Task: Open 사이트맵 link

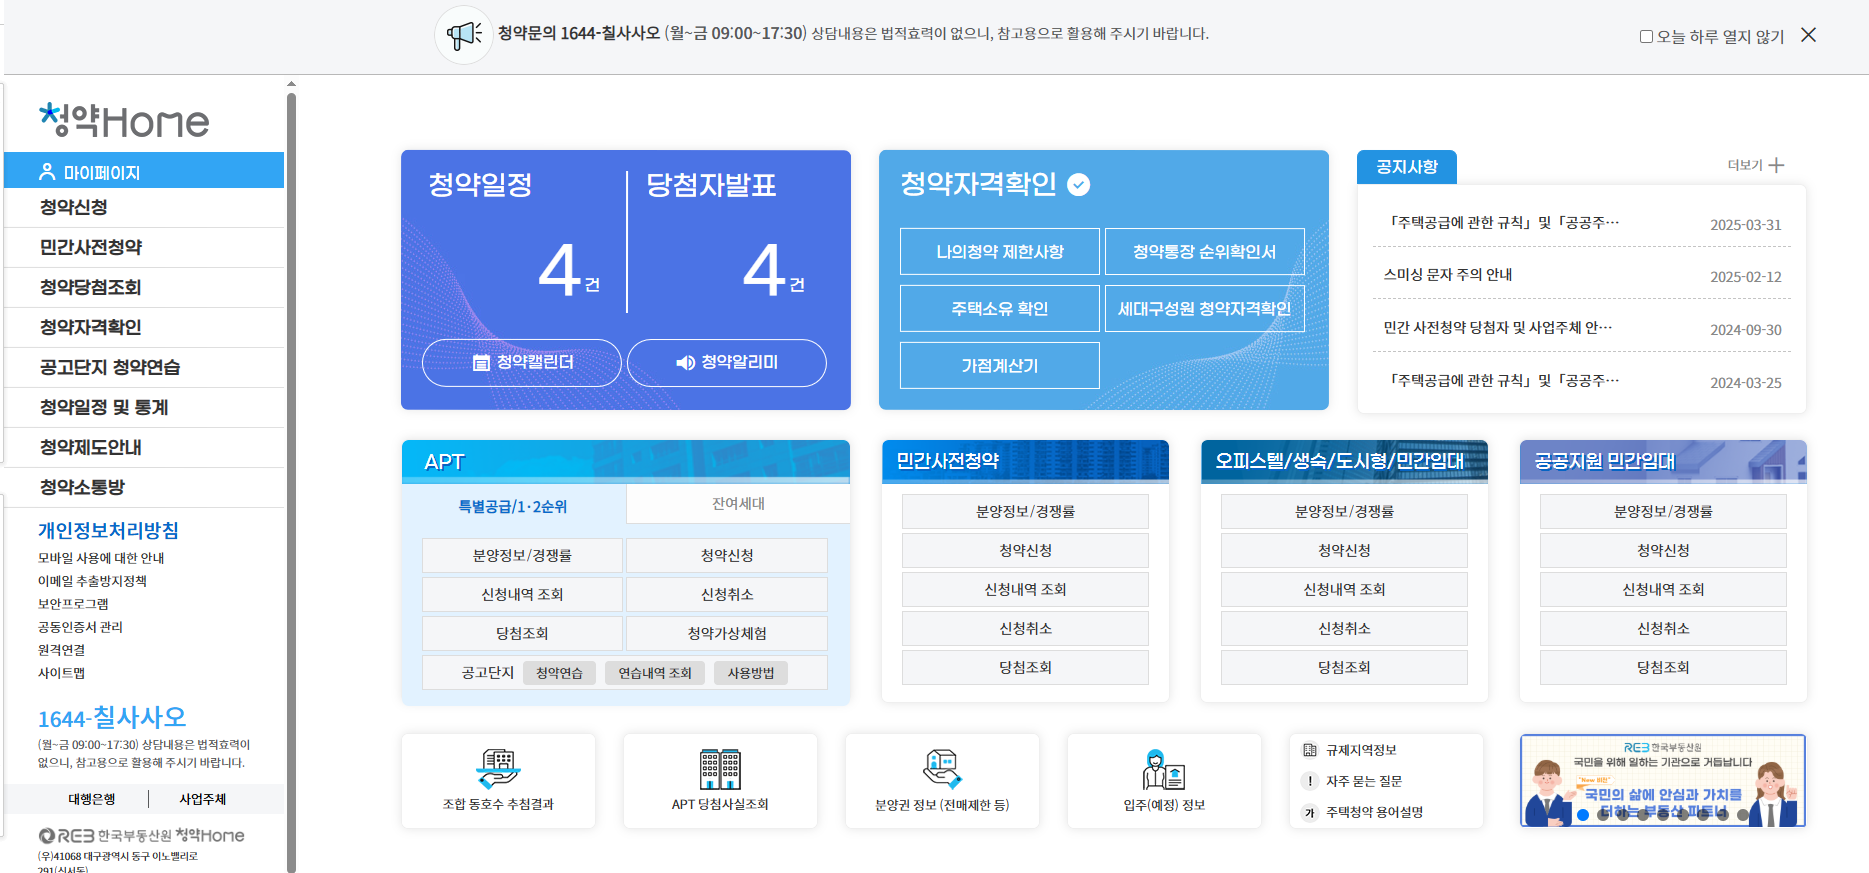Action: 61,673
